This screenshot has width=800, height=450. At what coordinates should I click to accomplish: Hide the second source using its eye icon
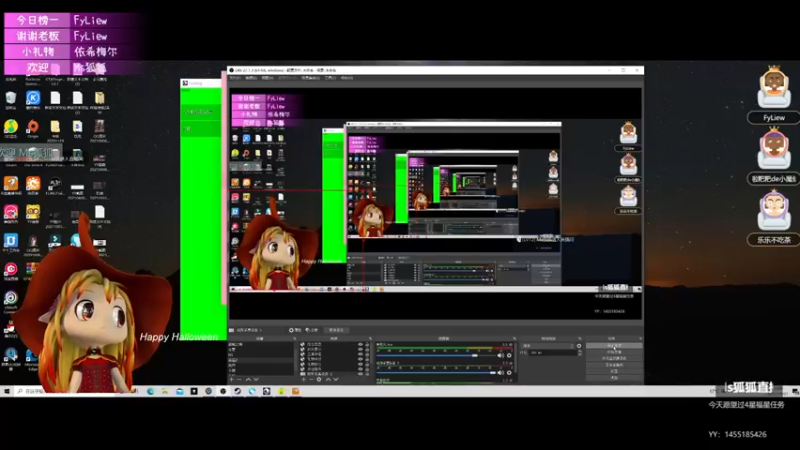[x=360, y=349]
